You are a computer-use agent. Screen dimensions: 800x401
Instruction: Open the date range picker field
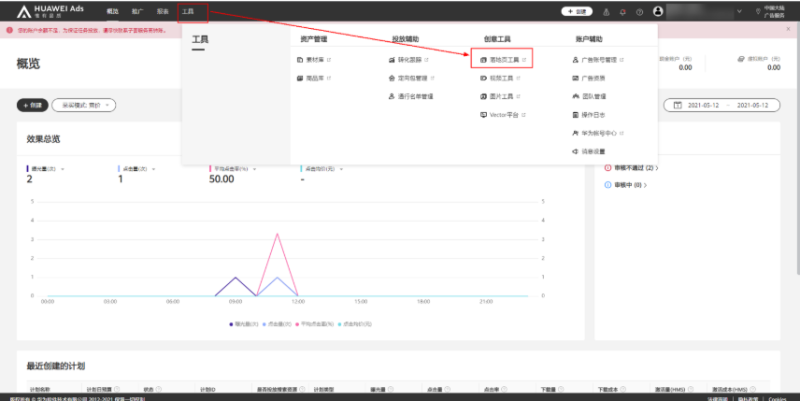point(721,105)
